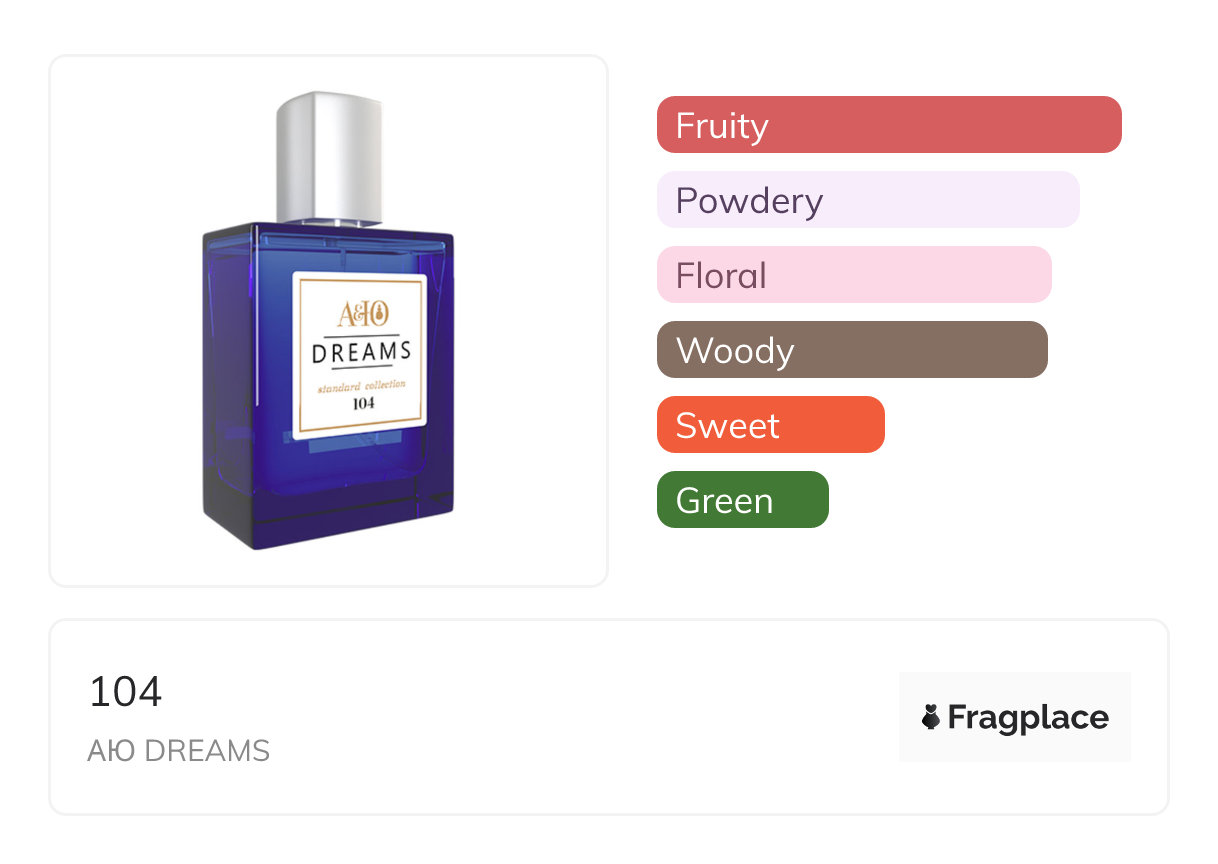Viewport: 1218px width, 864px height.
Task: Click the Fragplace perfume bottle logo icon
Action: [931, 717]
